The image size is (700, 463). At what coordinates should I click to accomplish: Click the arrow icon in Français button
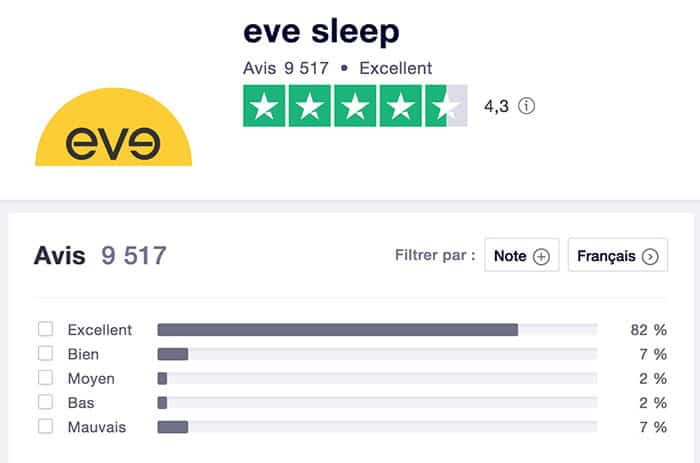point(651,257)
